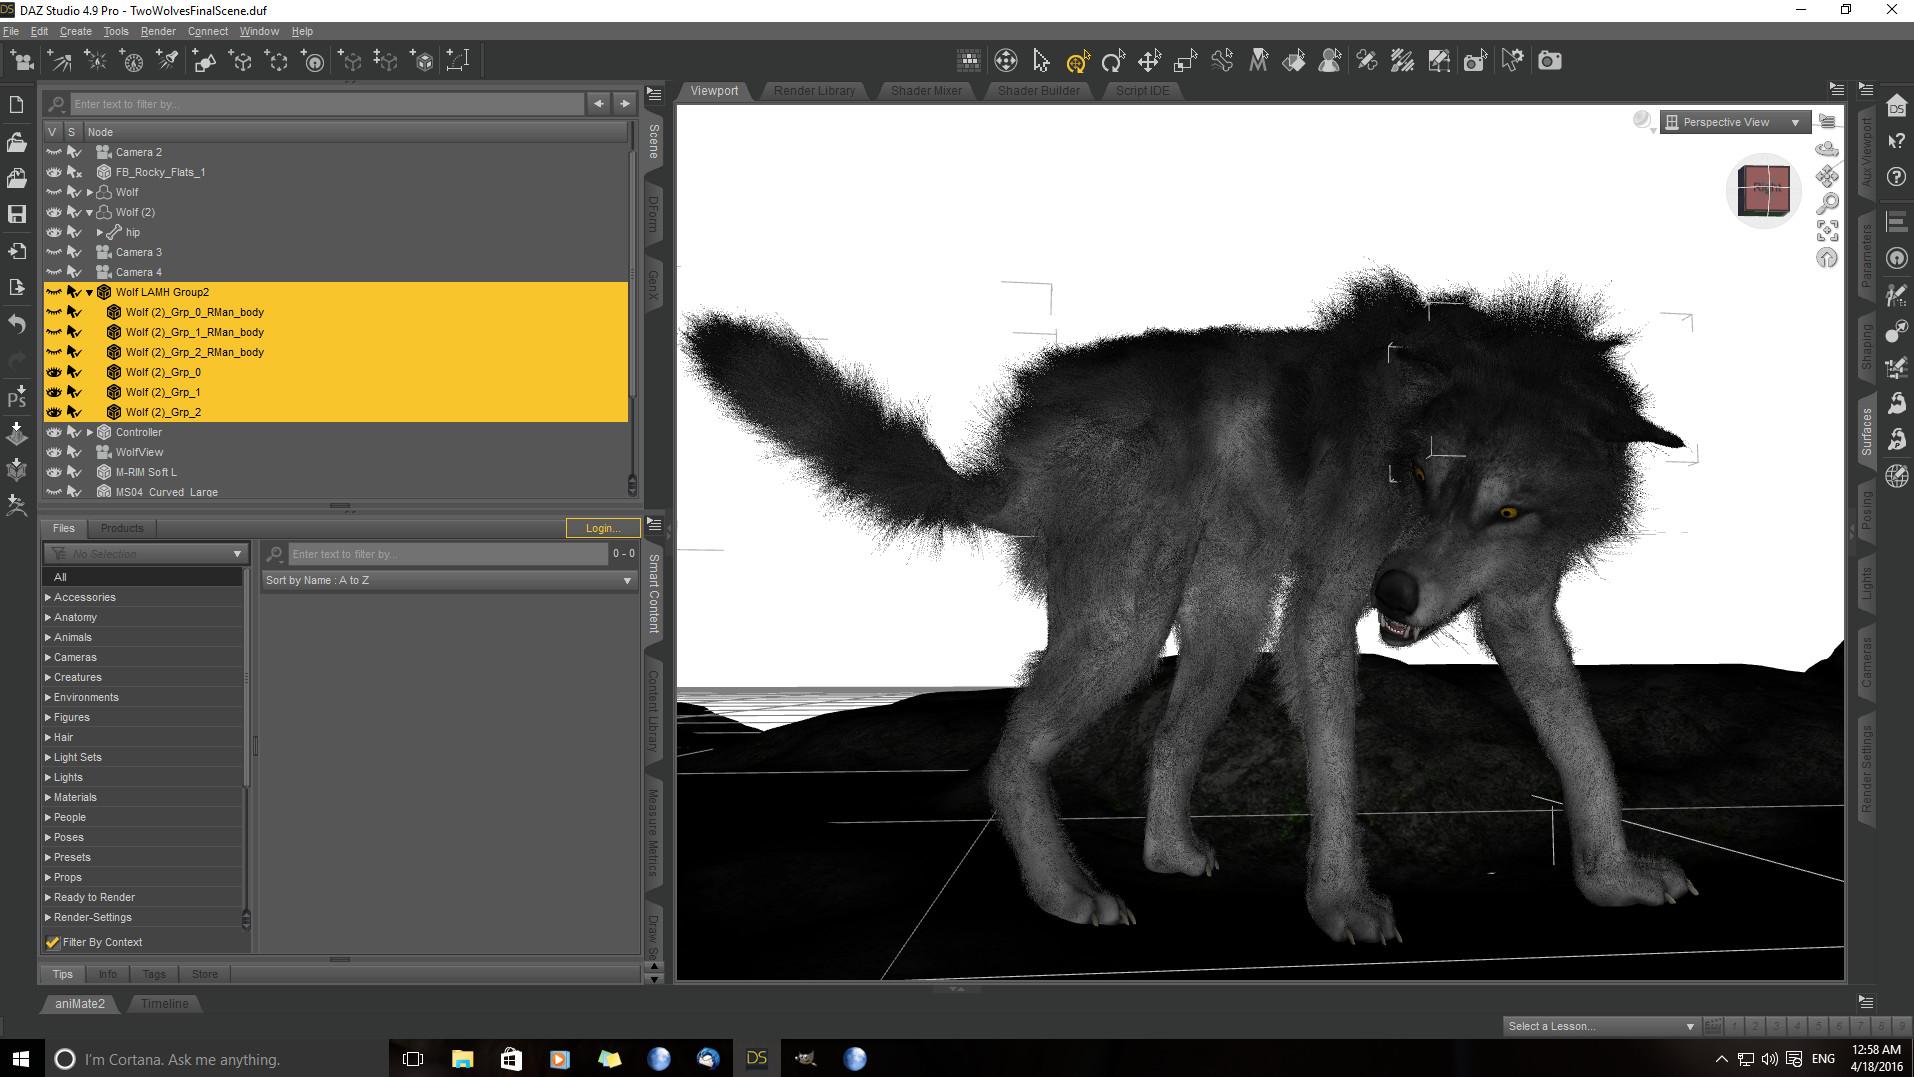Viewport: 1914px width, 1077px height.
Task: Open the Spot Render camera tool
Action: coord(1475,61)
